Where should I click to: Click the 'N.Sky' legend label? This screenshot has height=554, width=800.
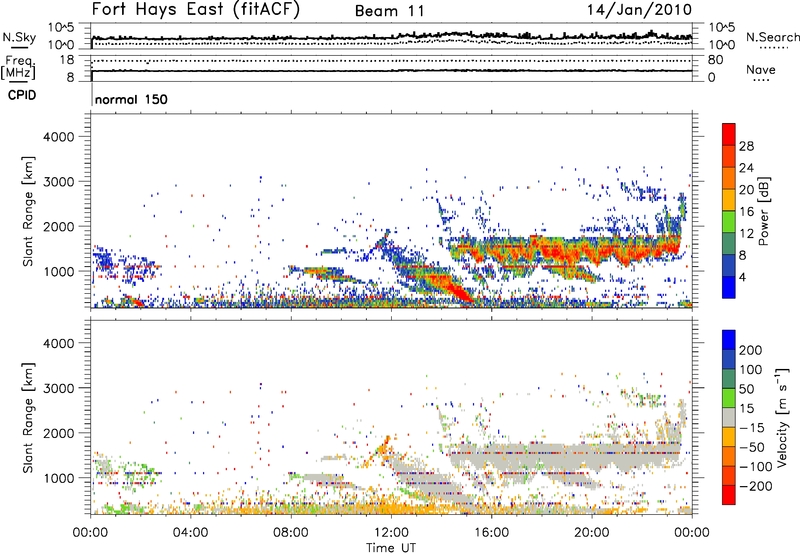19,37
